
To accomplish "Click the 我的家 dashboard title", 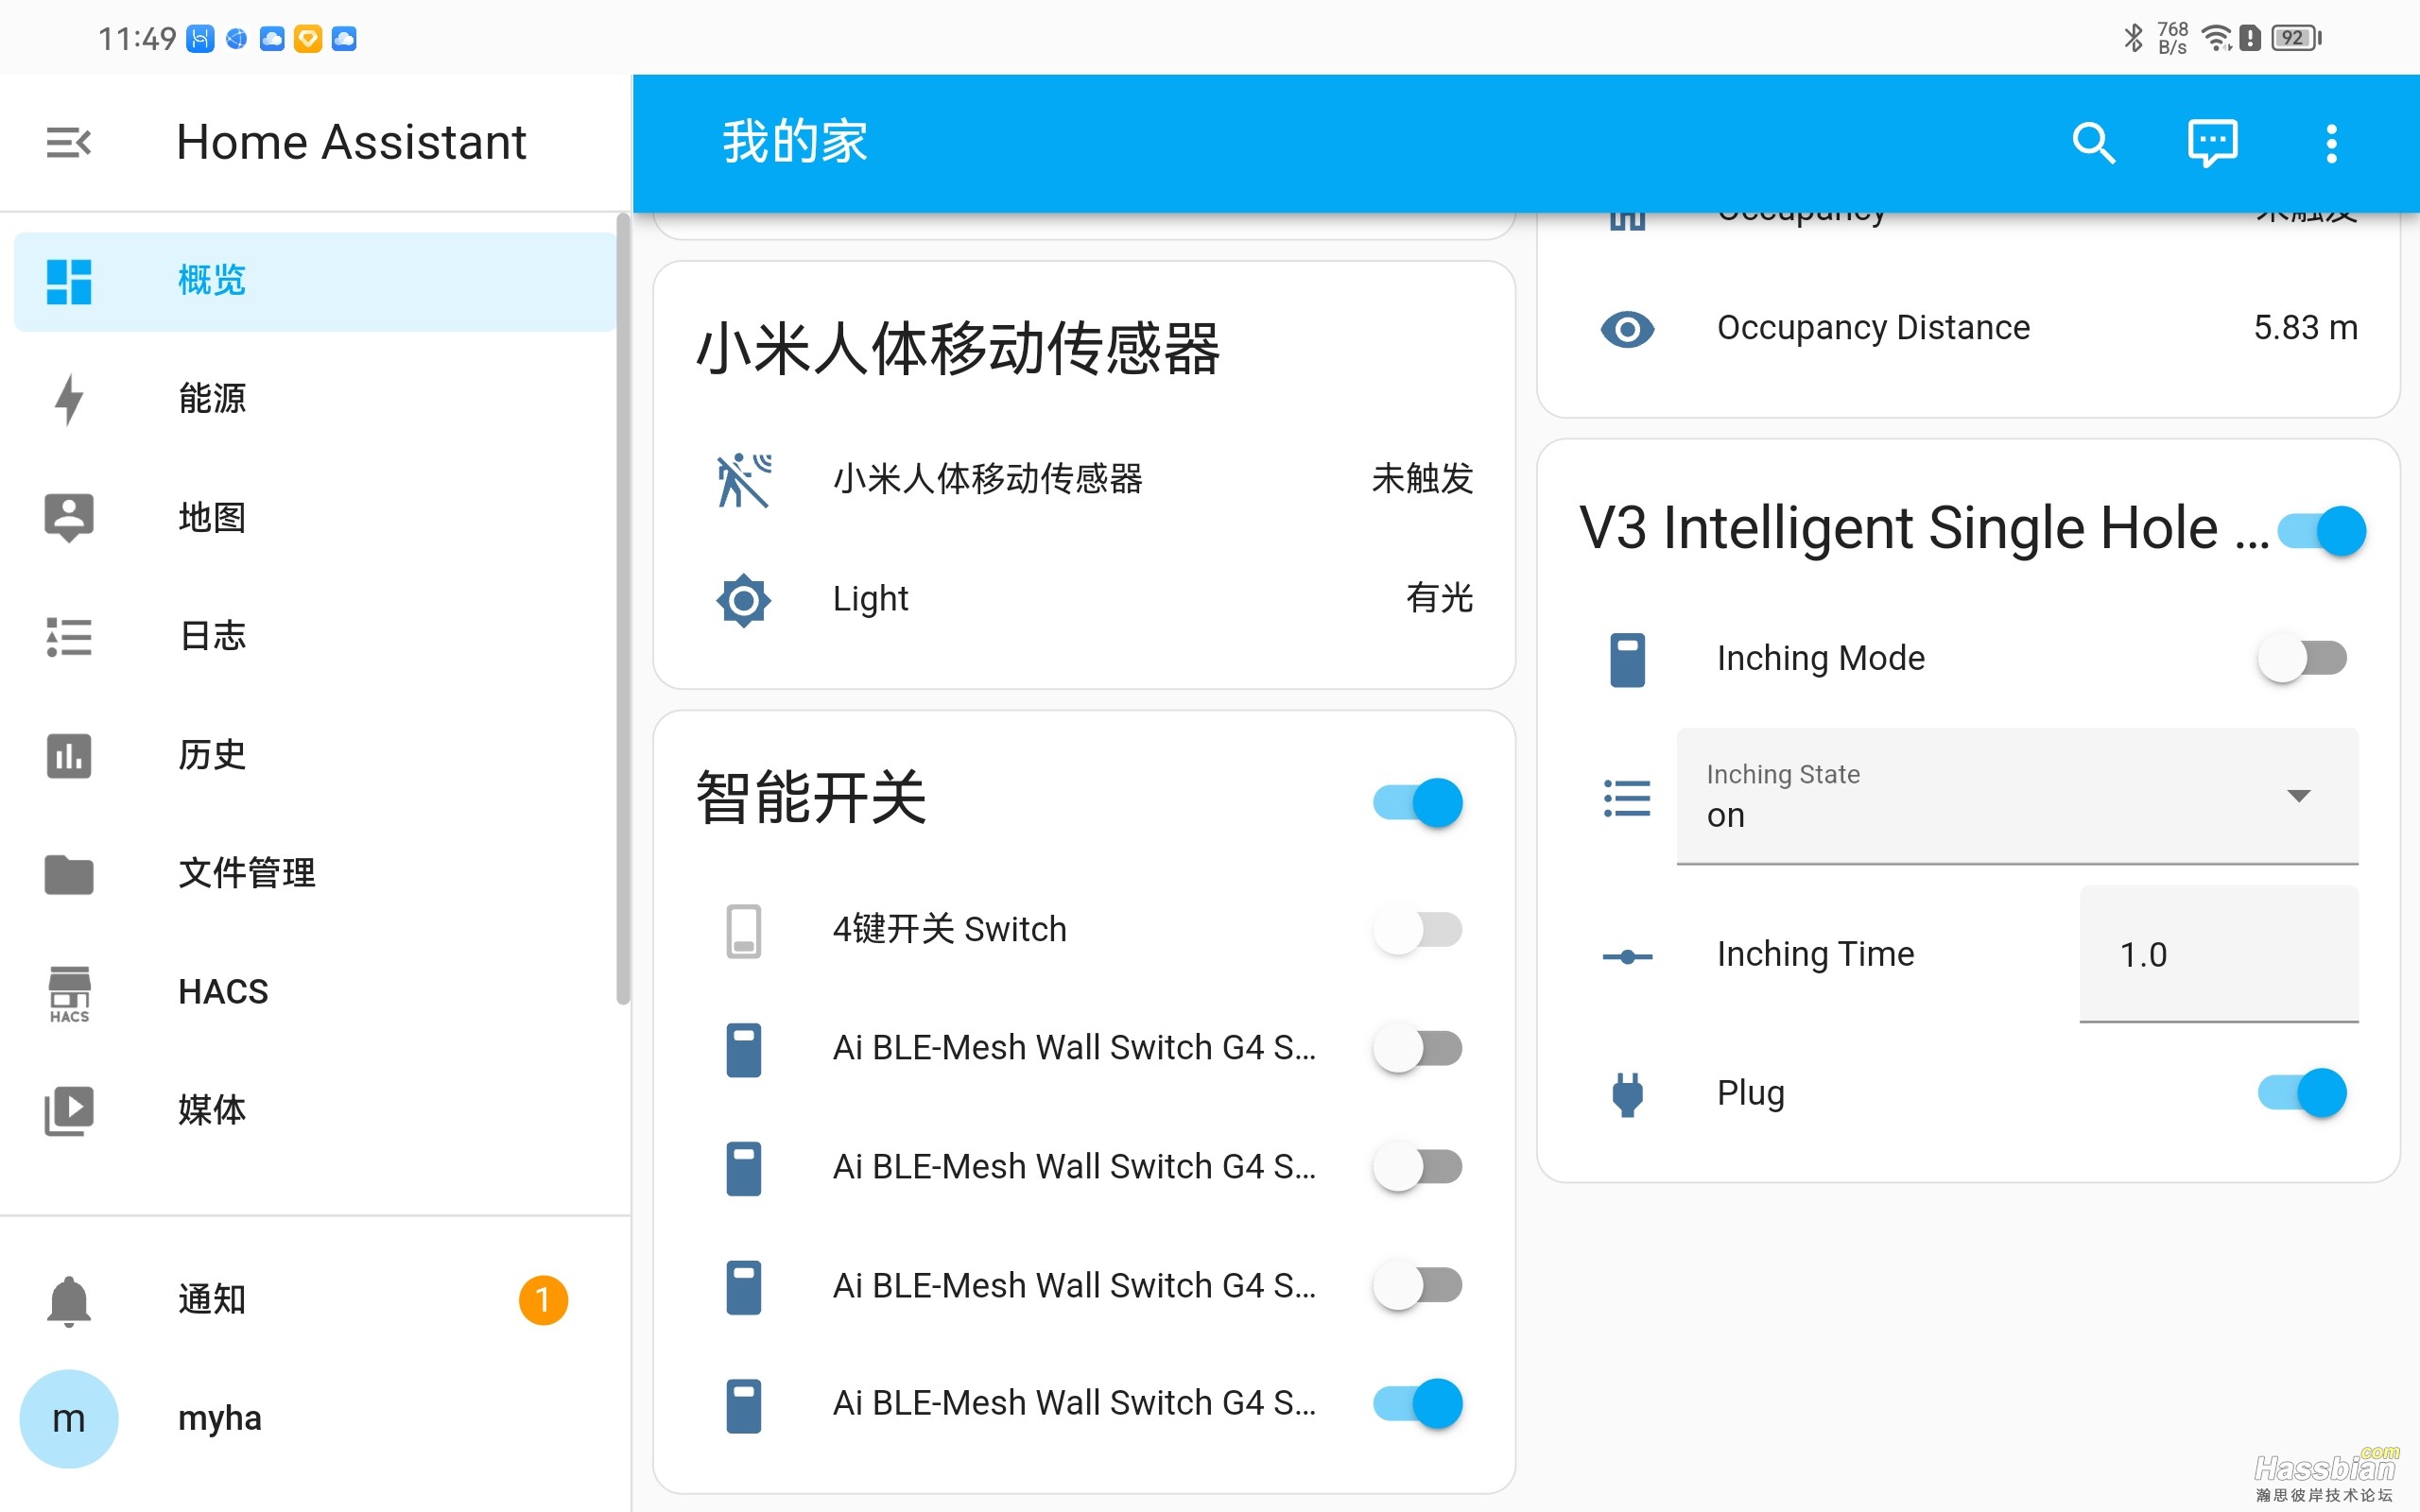I will pyautogui.click(x=795, y=142).
